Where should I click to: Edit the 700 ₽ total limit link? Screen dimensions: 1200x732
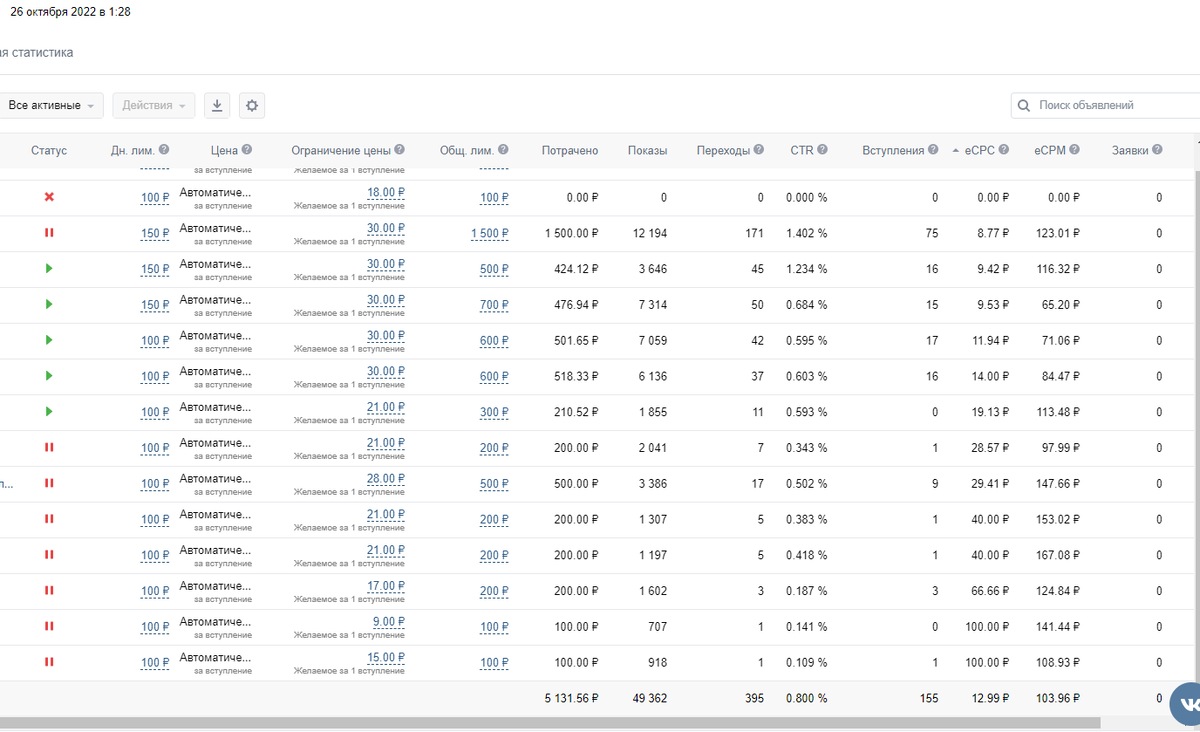tap(494, 305)
